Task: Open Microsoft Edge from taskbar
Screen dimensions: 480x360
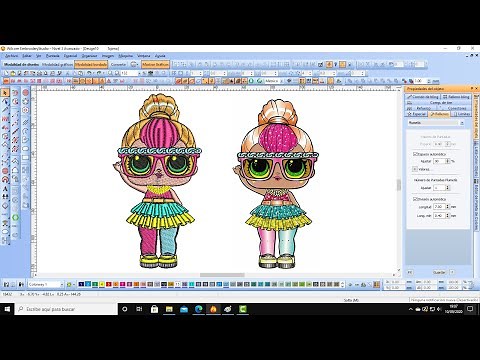Action: click(x=199, y=309)
